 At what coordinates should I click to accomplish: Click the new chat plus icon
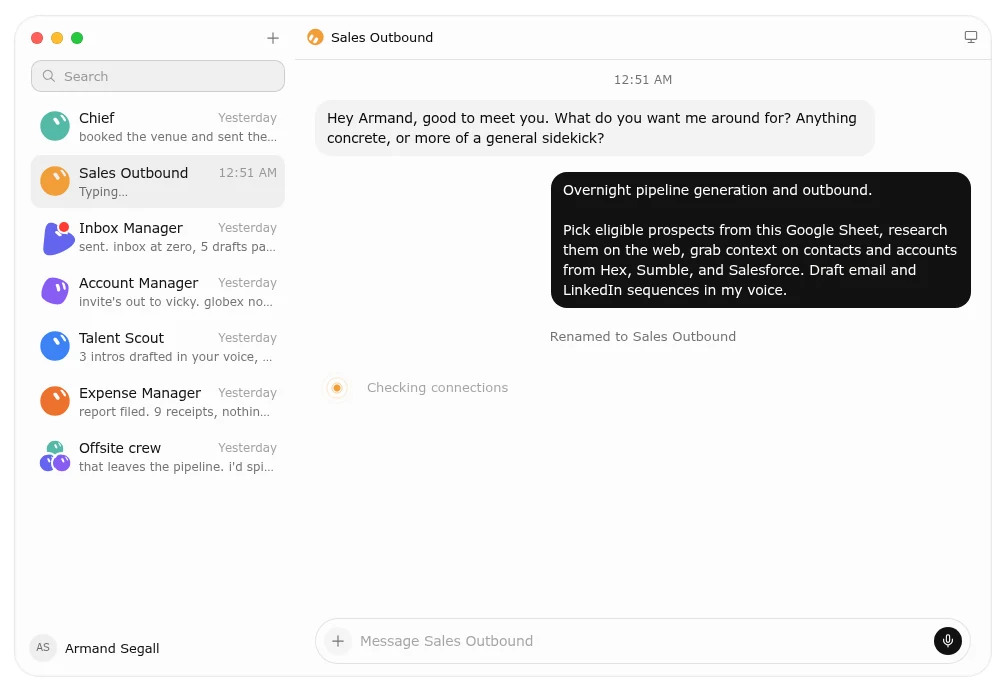[273, 39]
